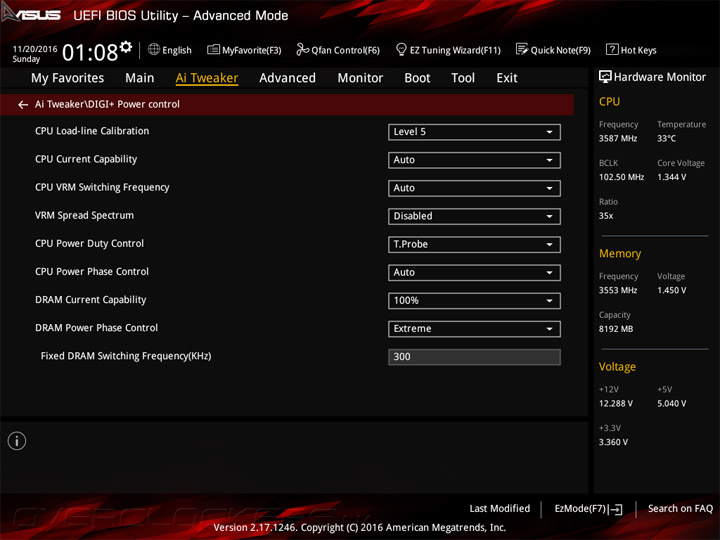Click the +5V reading 5.040 V
This screenshot has width=720, height=540.
tap(671, 403)
